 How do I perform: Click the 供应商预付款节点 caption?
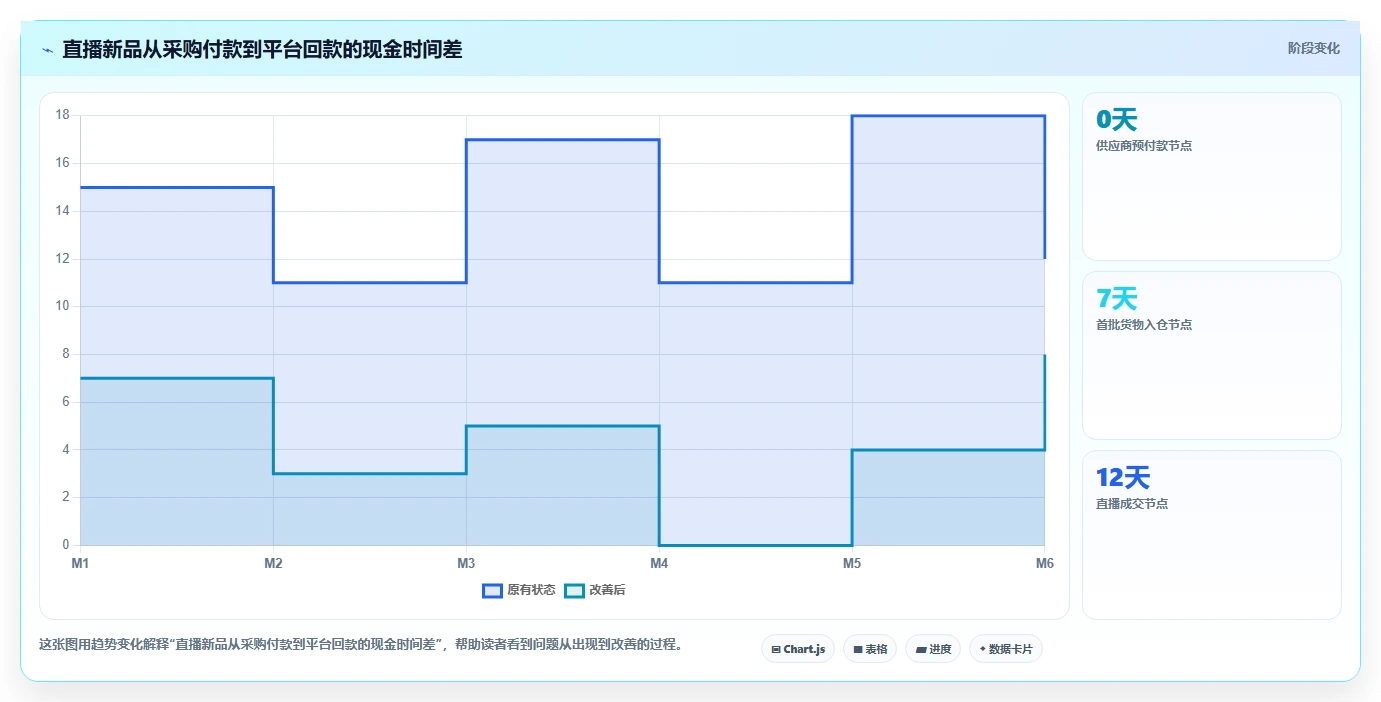[x=1144, y=146]
